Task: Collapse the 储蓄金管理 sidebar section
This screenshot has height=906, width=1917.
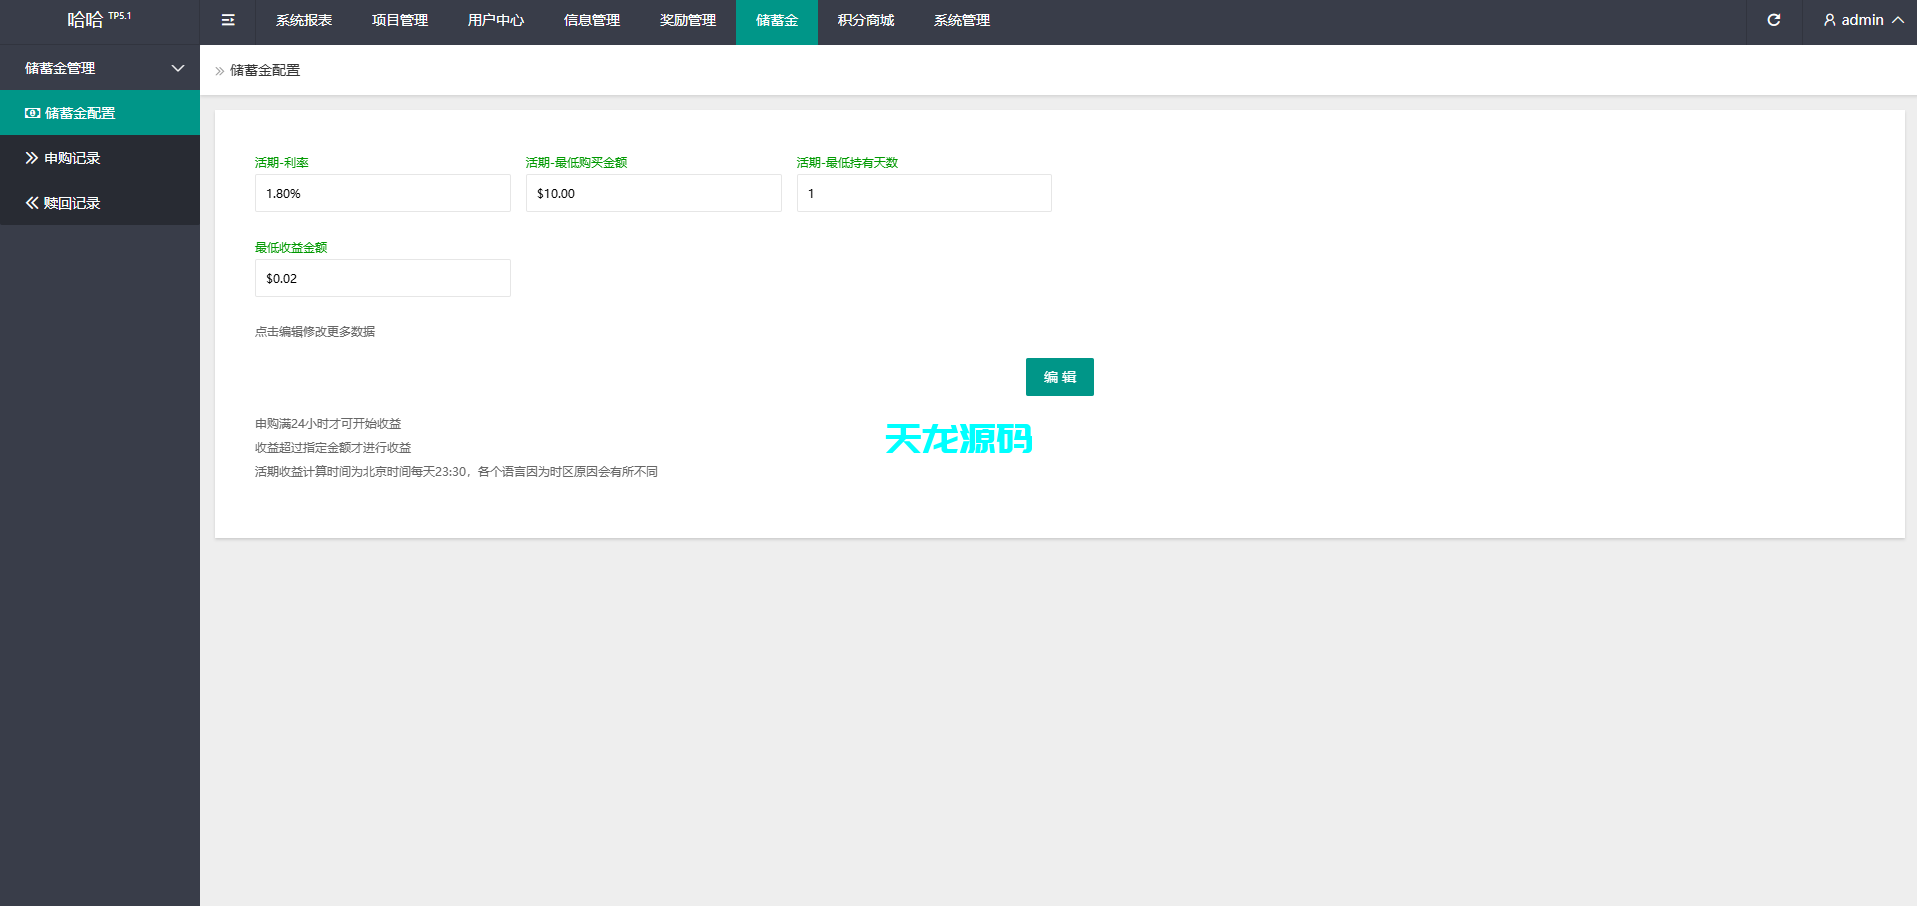Action: coord(178,67)
